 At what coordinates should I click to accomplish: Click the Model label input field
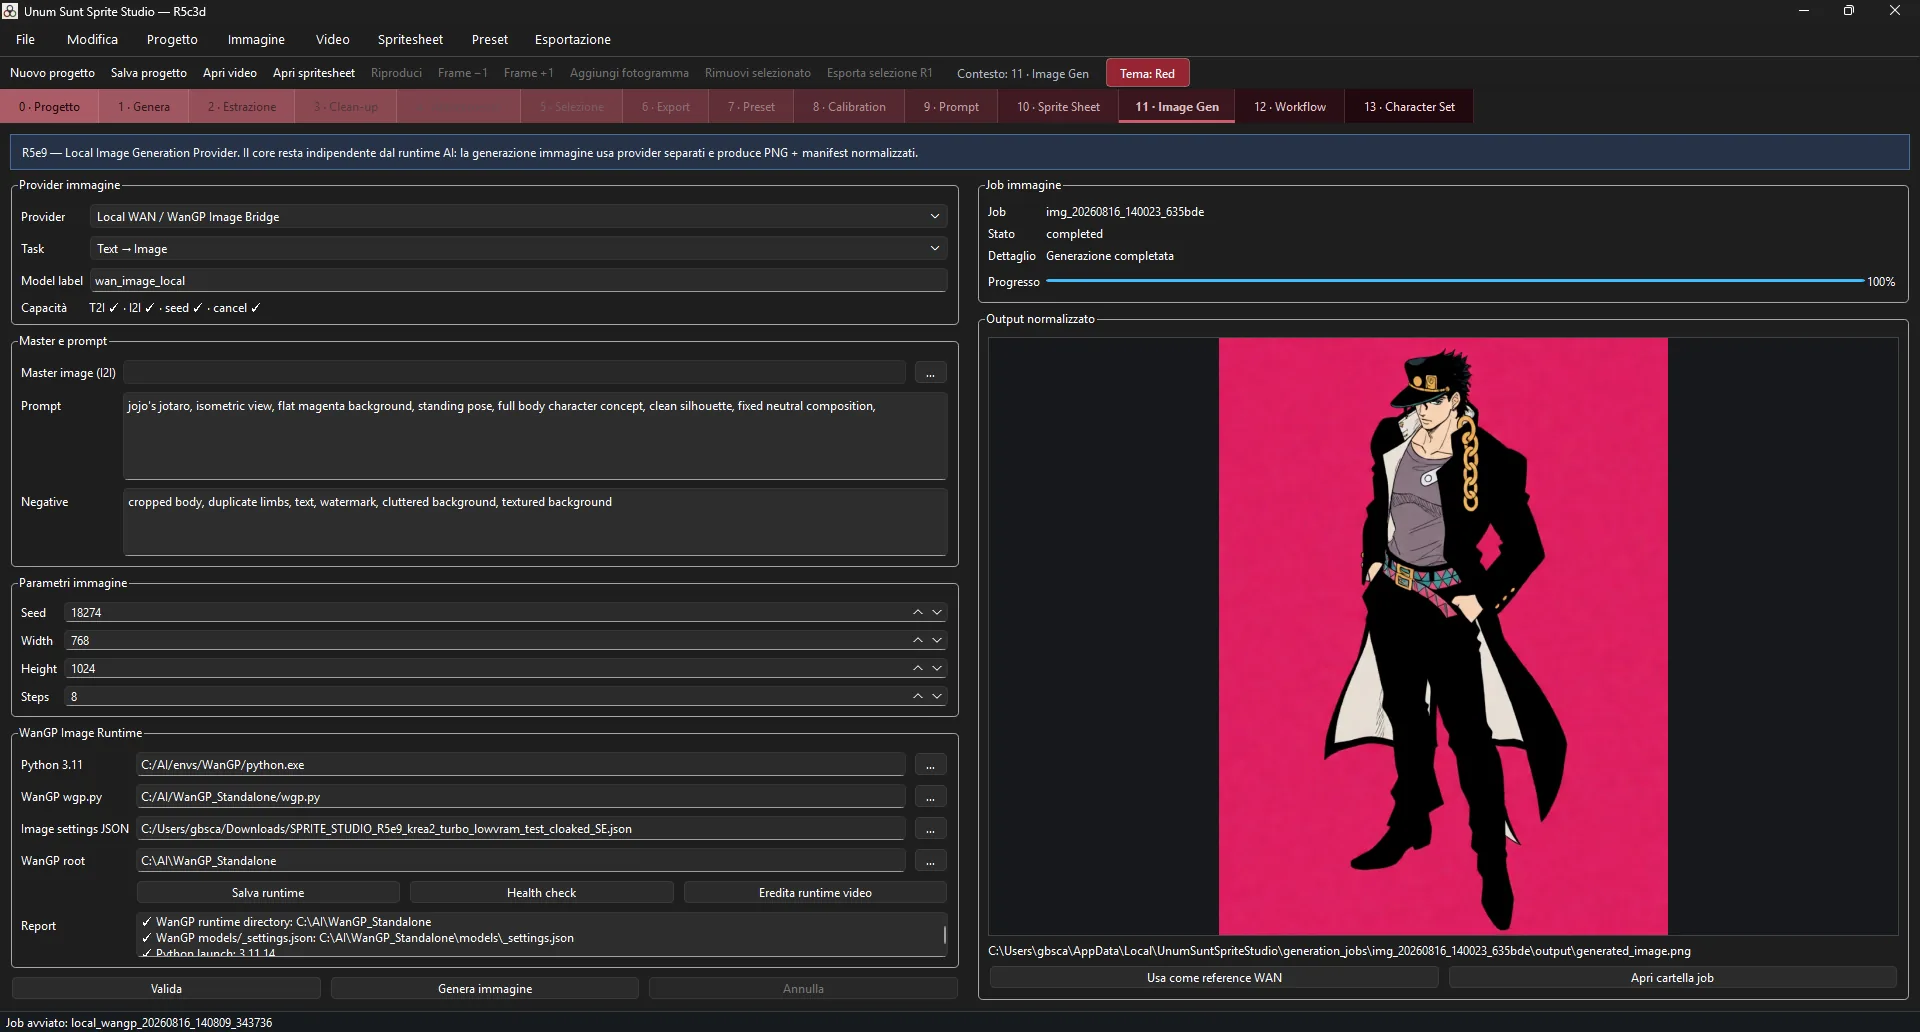click(x=518, y=281)
